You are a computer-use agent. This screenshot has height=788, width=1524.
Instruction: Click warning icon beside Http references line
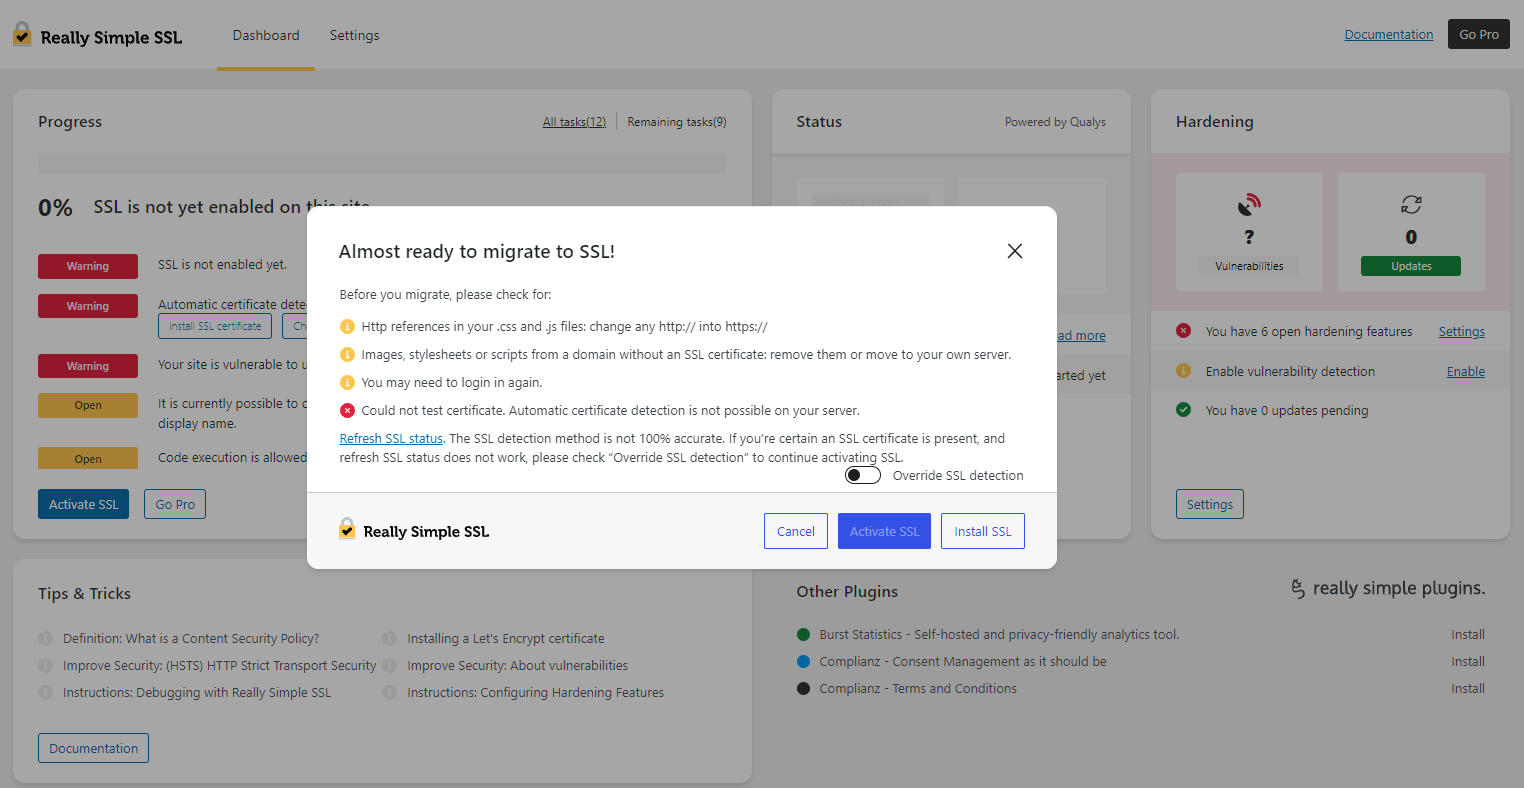point(348,327)
